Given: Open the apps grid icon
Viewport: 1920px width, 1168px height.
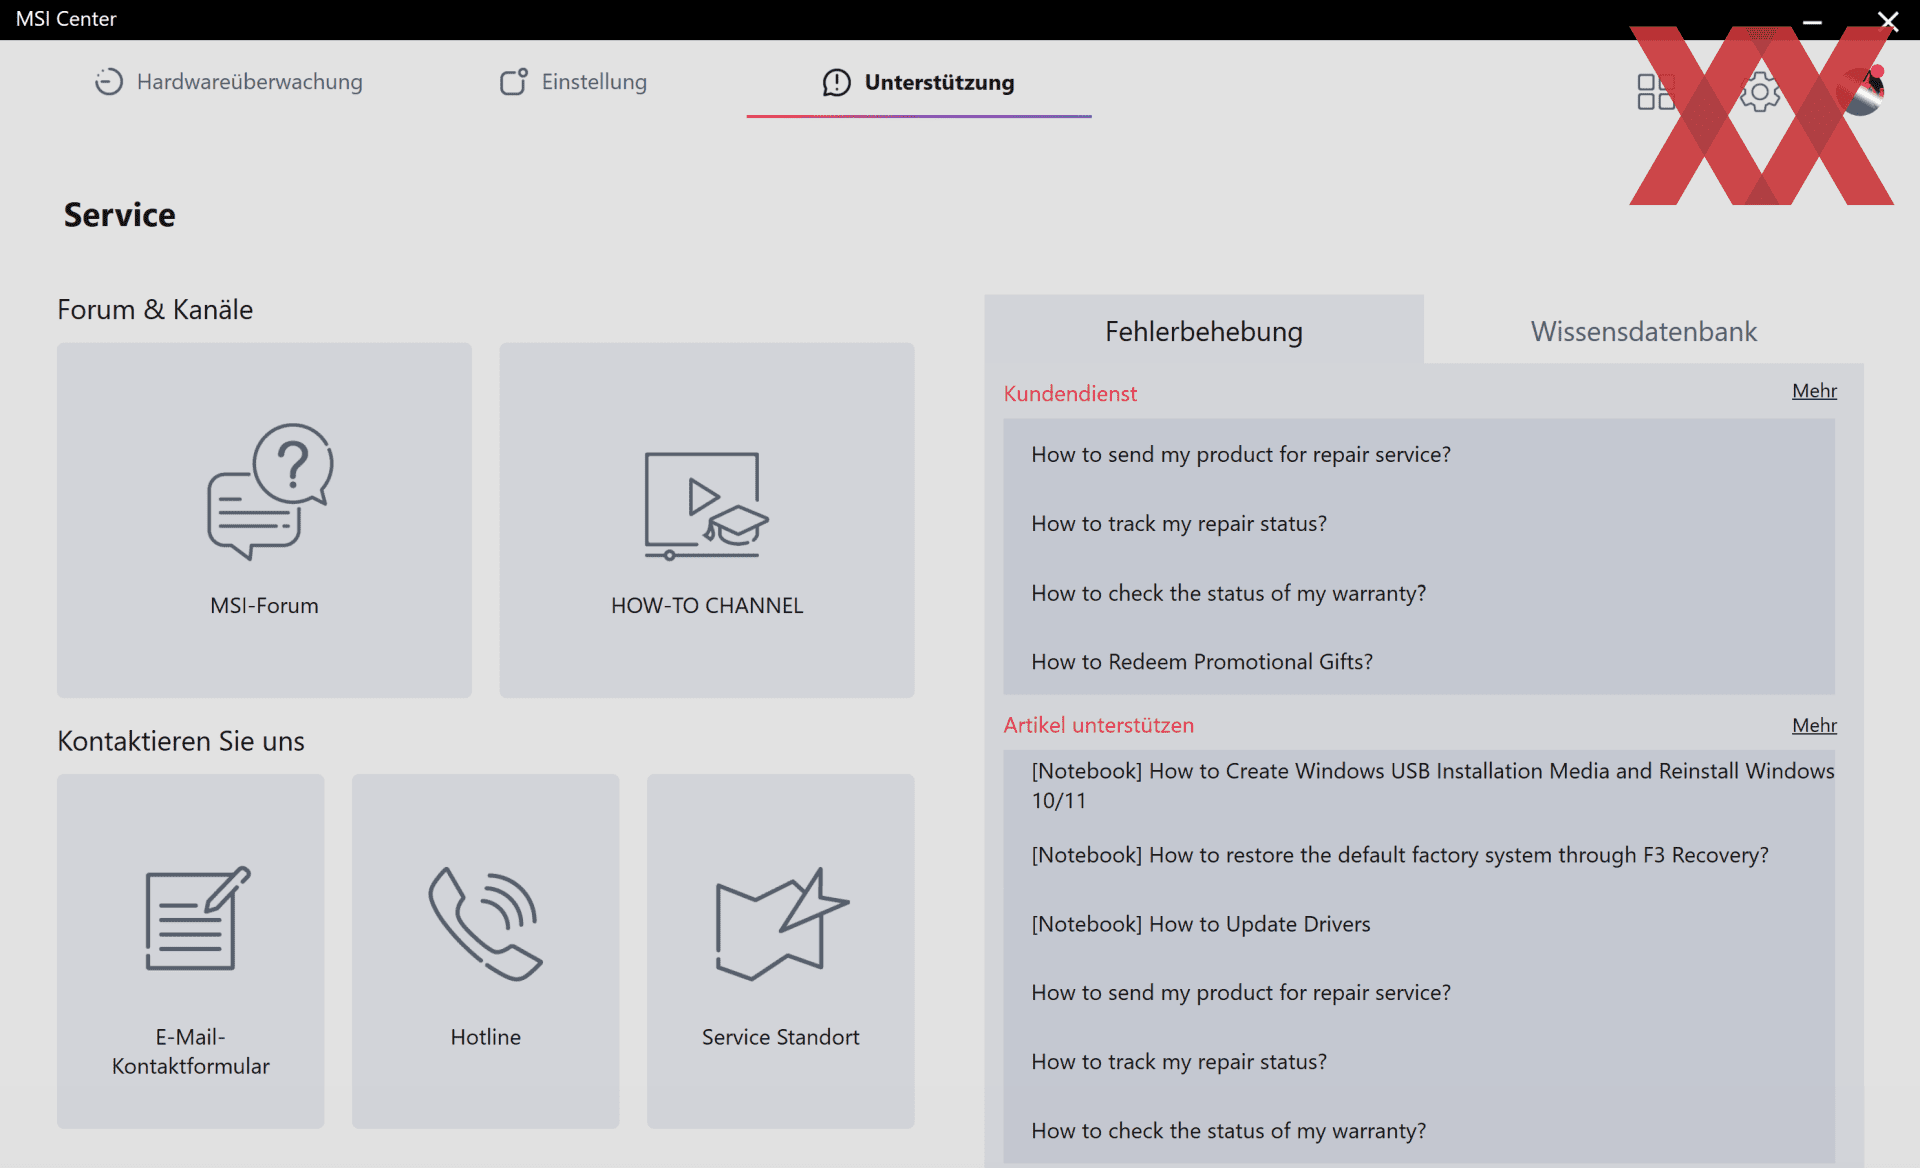Looking at the screenshot, I should click(x=1656, y=92).
